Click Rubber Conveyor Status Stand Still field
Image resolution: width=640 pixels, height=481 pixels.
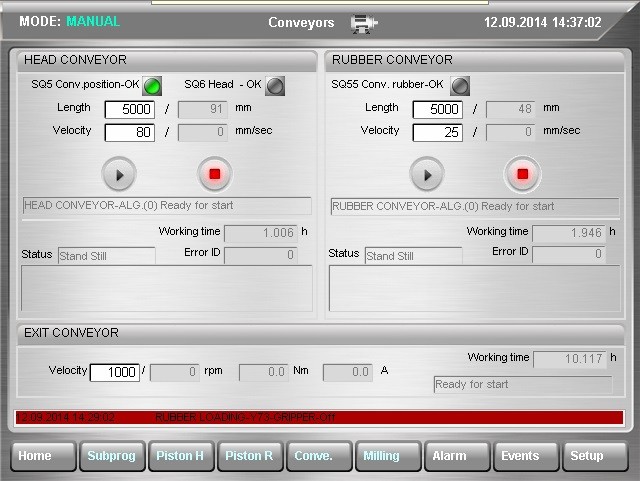[414, 256]
